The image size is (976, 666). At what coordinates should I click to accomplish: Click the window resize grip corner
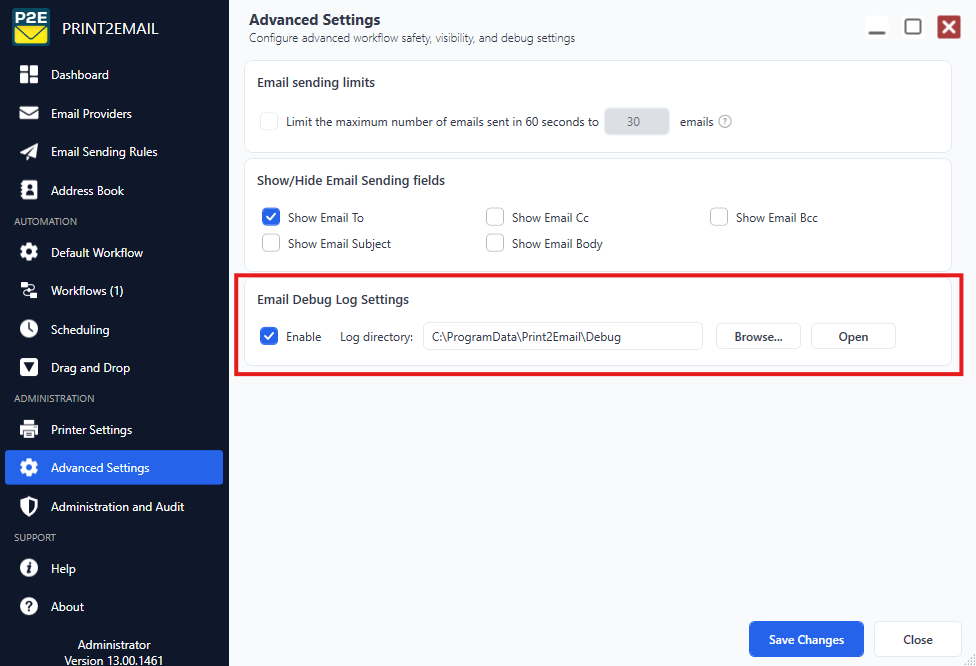coord(970,660)
